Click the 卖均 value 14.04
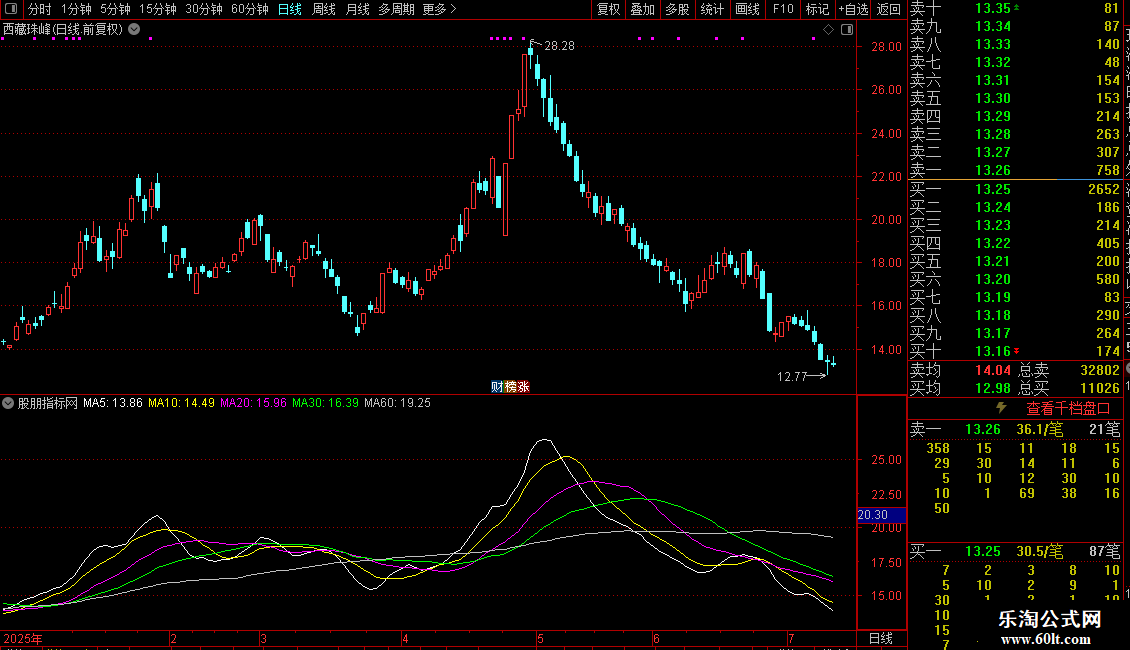 pyautogui.click(x=992, y=370)
